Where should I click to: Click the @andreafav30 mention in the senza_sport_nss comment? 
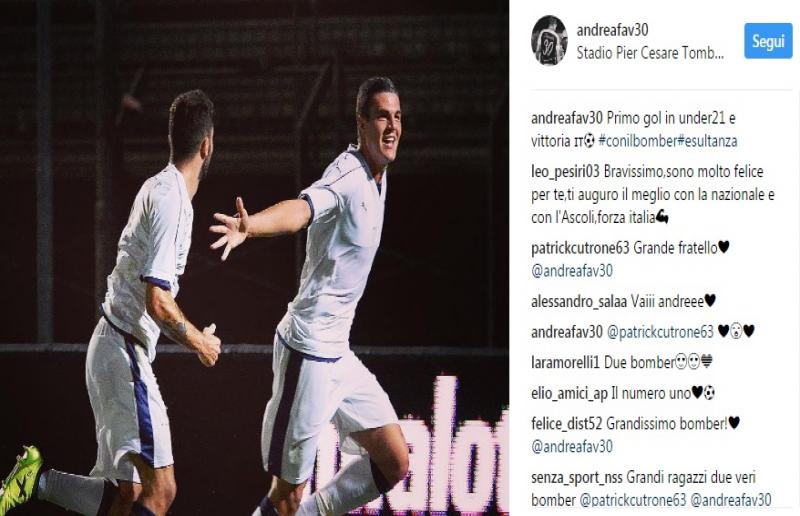click(x=731, y=500)
